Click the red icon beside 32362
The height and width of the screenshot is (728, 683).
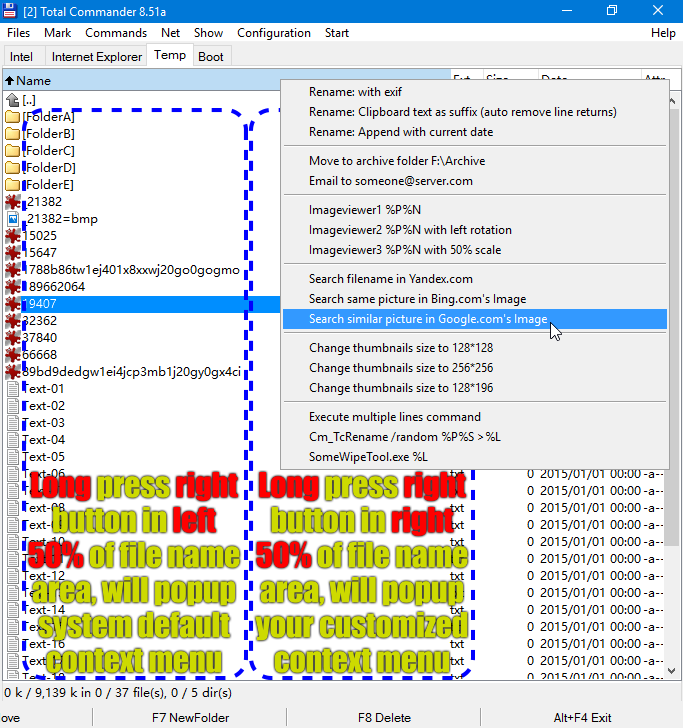click(x=13, y=321)
